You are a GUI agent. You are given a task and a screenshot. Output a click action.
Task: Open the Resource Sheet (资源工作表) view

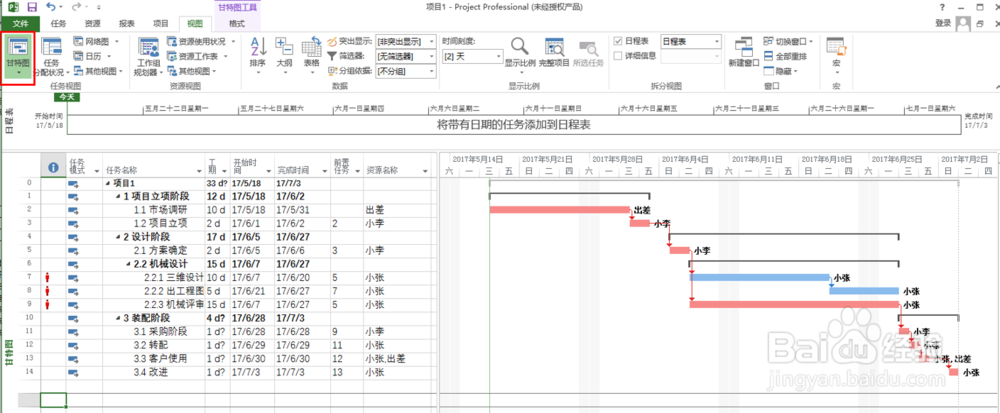coord(197,56)
